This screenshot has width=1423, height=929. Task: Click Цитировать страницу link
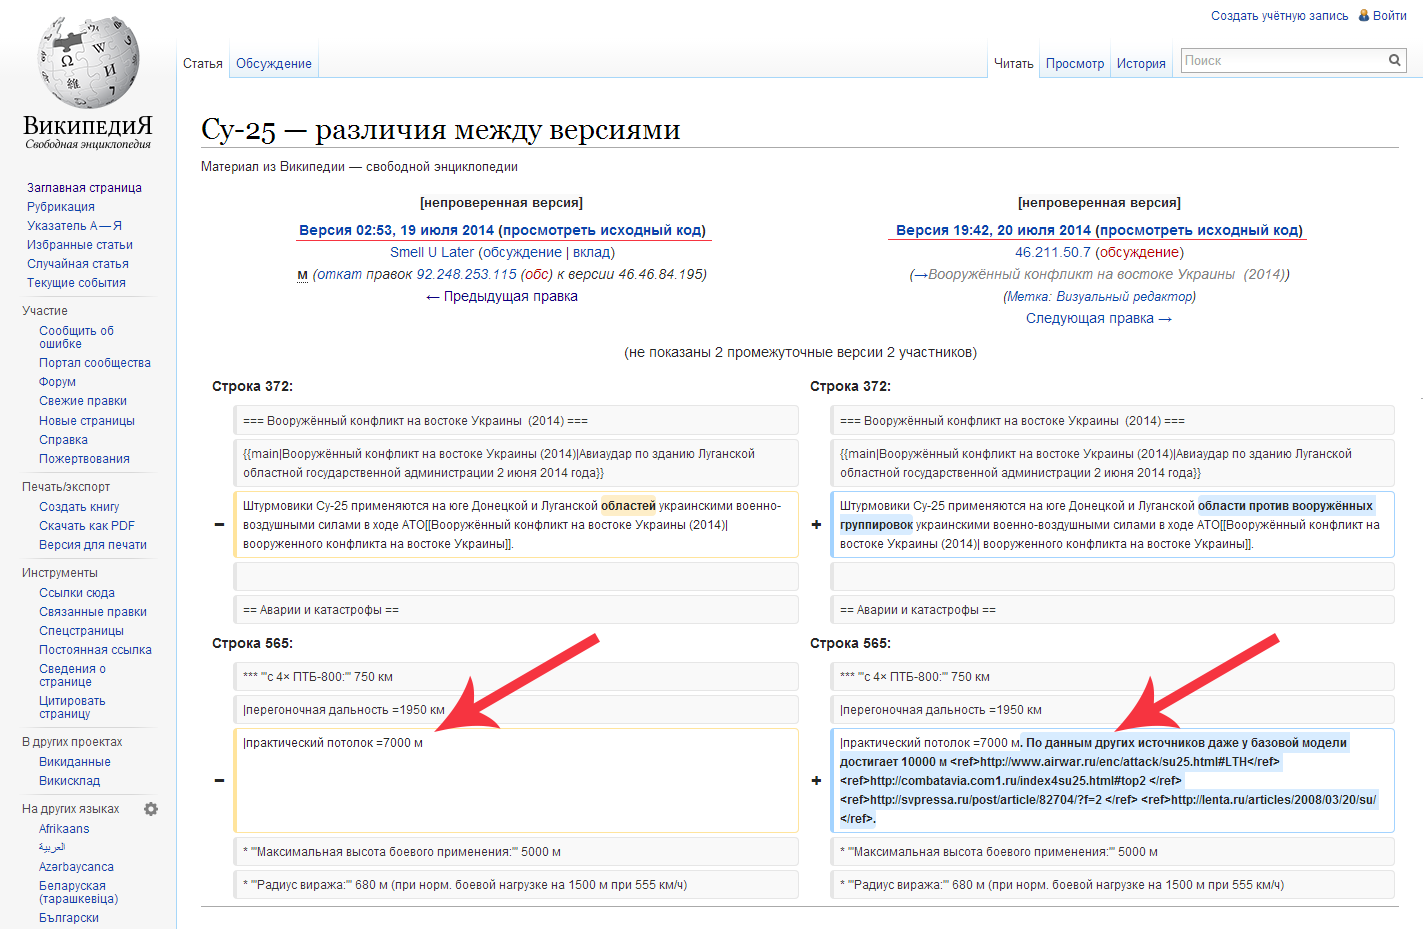click(72, 707)
